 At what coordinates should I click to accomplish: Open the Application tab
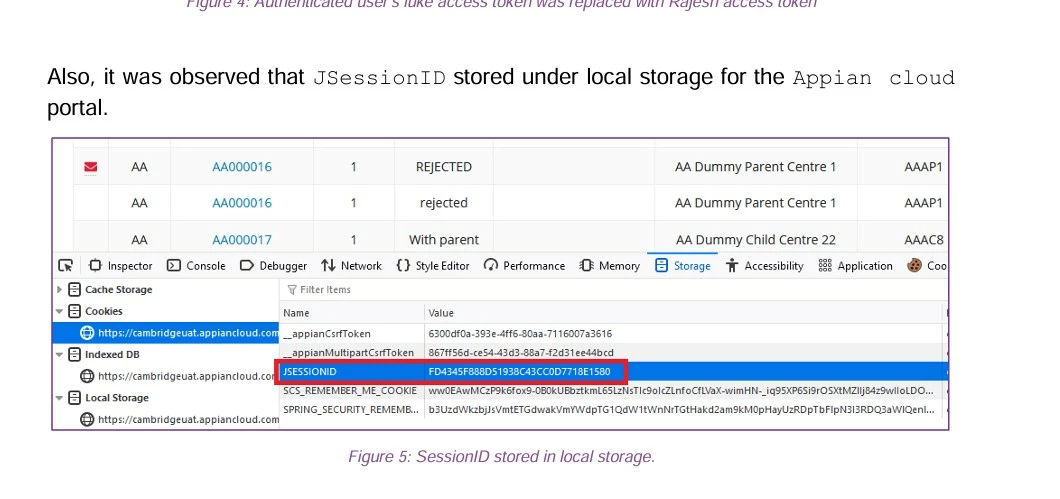(855, 266)
